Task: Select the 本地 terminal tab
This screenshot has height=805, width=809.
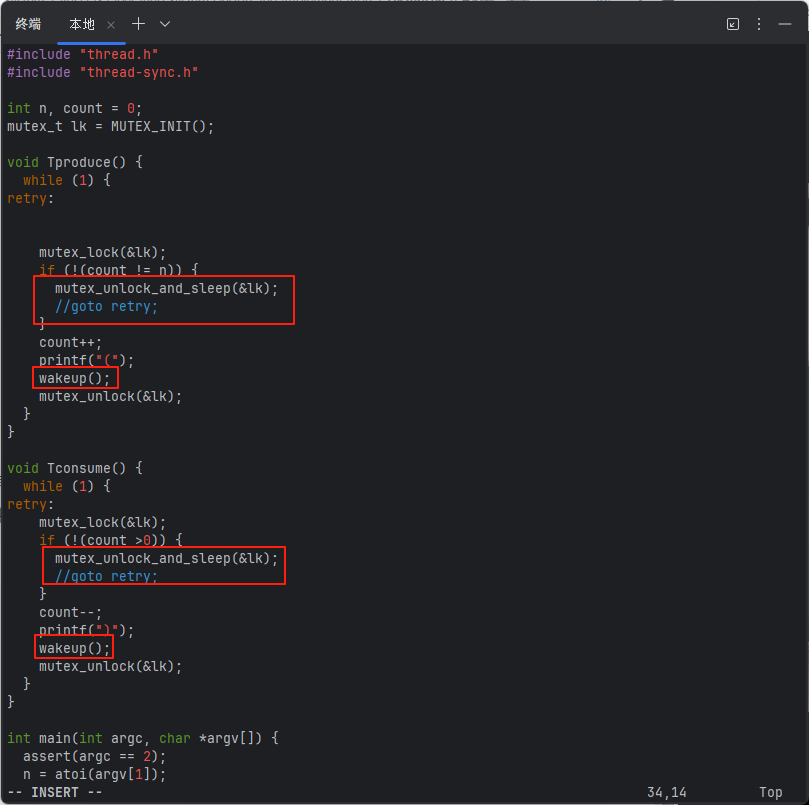Action: click(x=81, y=23)
